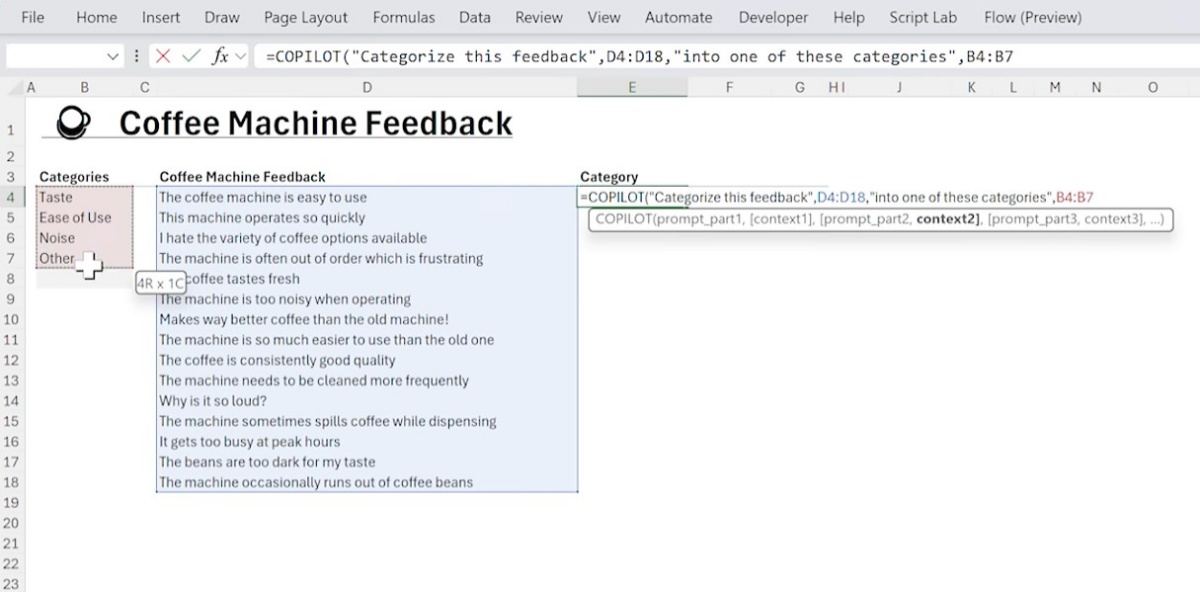Screen dimensions: 1200x592
Task: Select 'occasionally runs out of coffee beans' cell
Action: [x=367, y=482]
